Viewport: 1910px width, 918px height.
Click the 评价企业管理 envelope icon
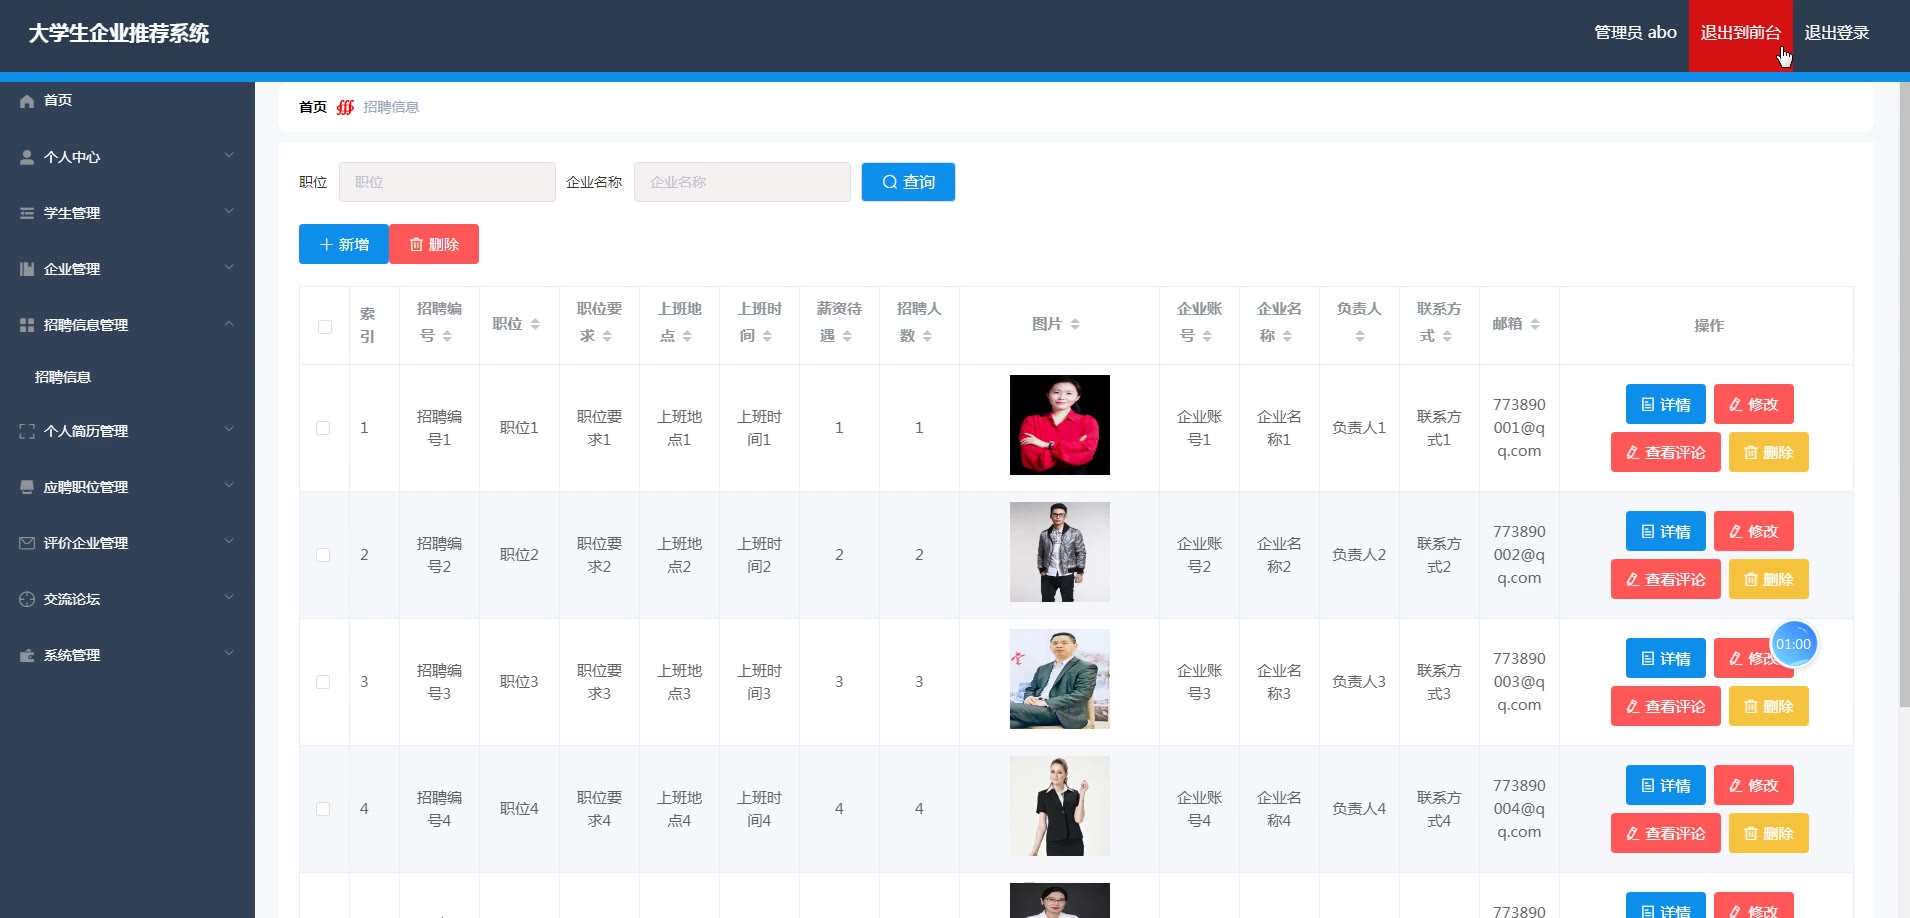point(27,543)
